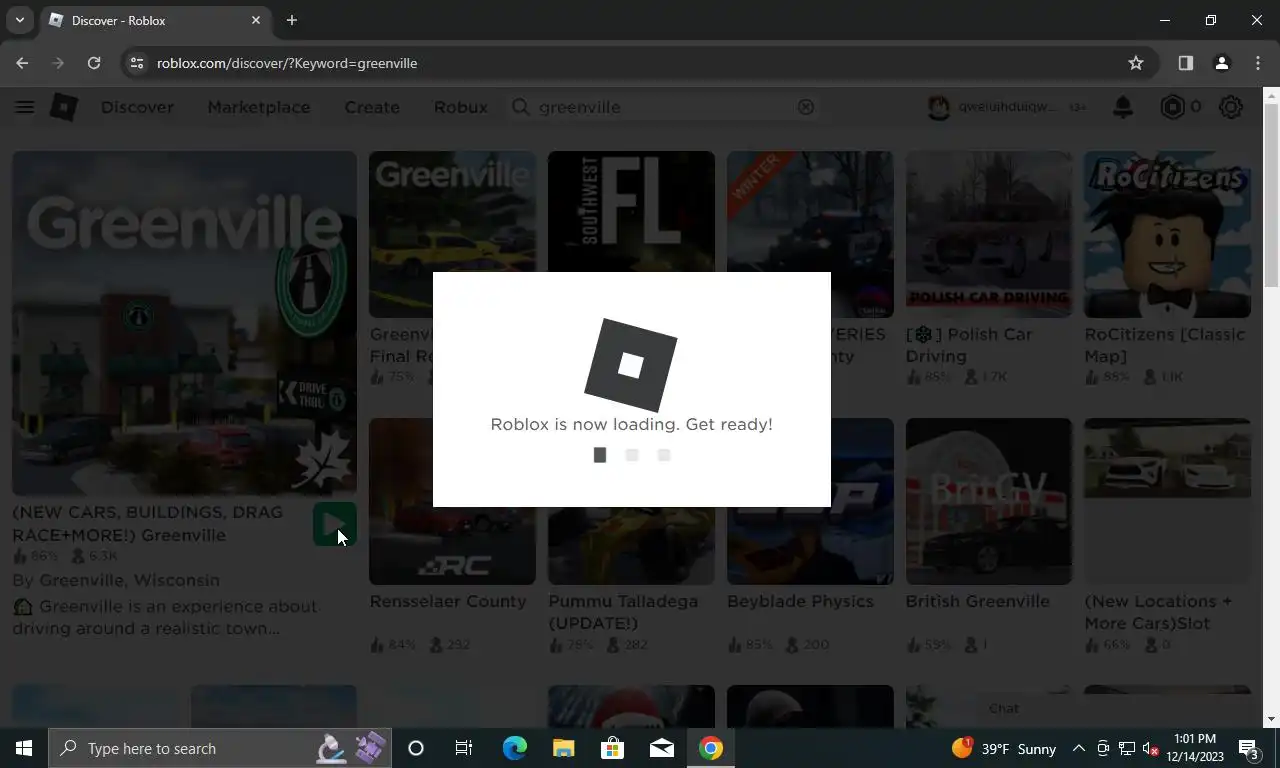Open Task View in taskbar

point(464,748)
